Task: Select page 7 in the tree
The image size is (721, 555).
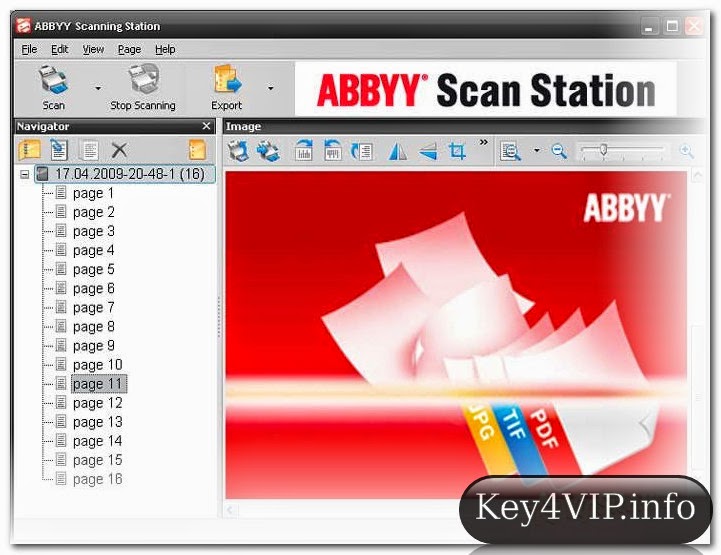Action: click(x=93, y=308)
